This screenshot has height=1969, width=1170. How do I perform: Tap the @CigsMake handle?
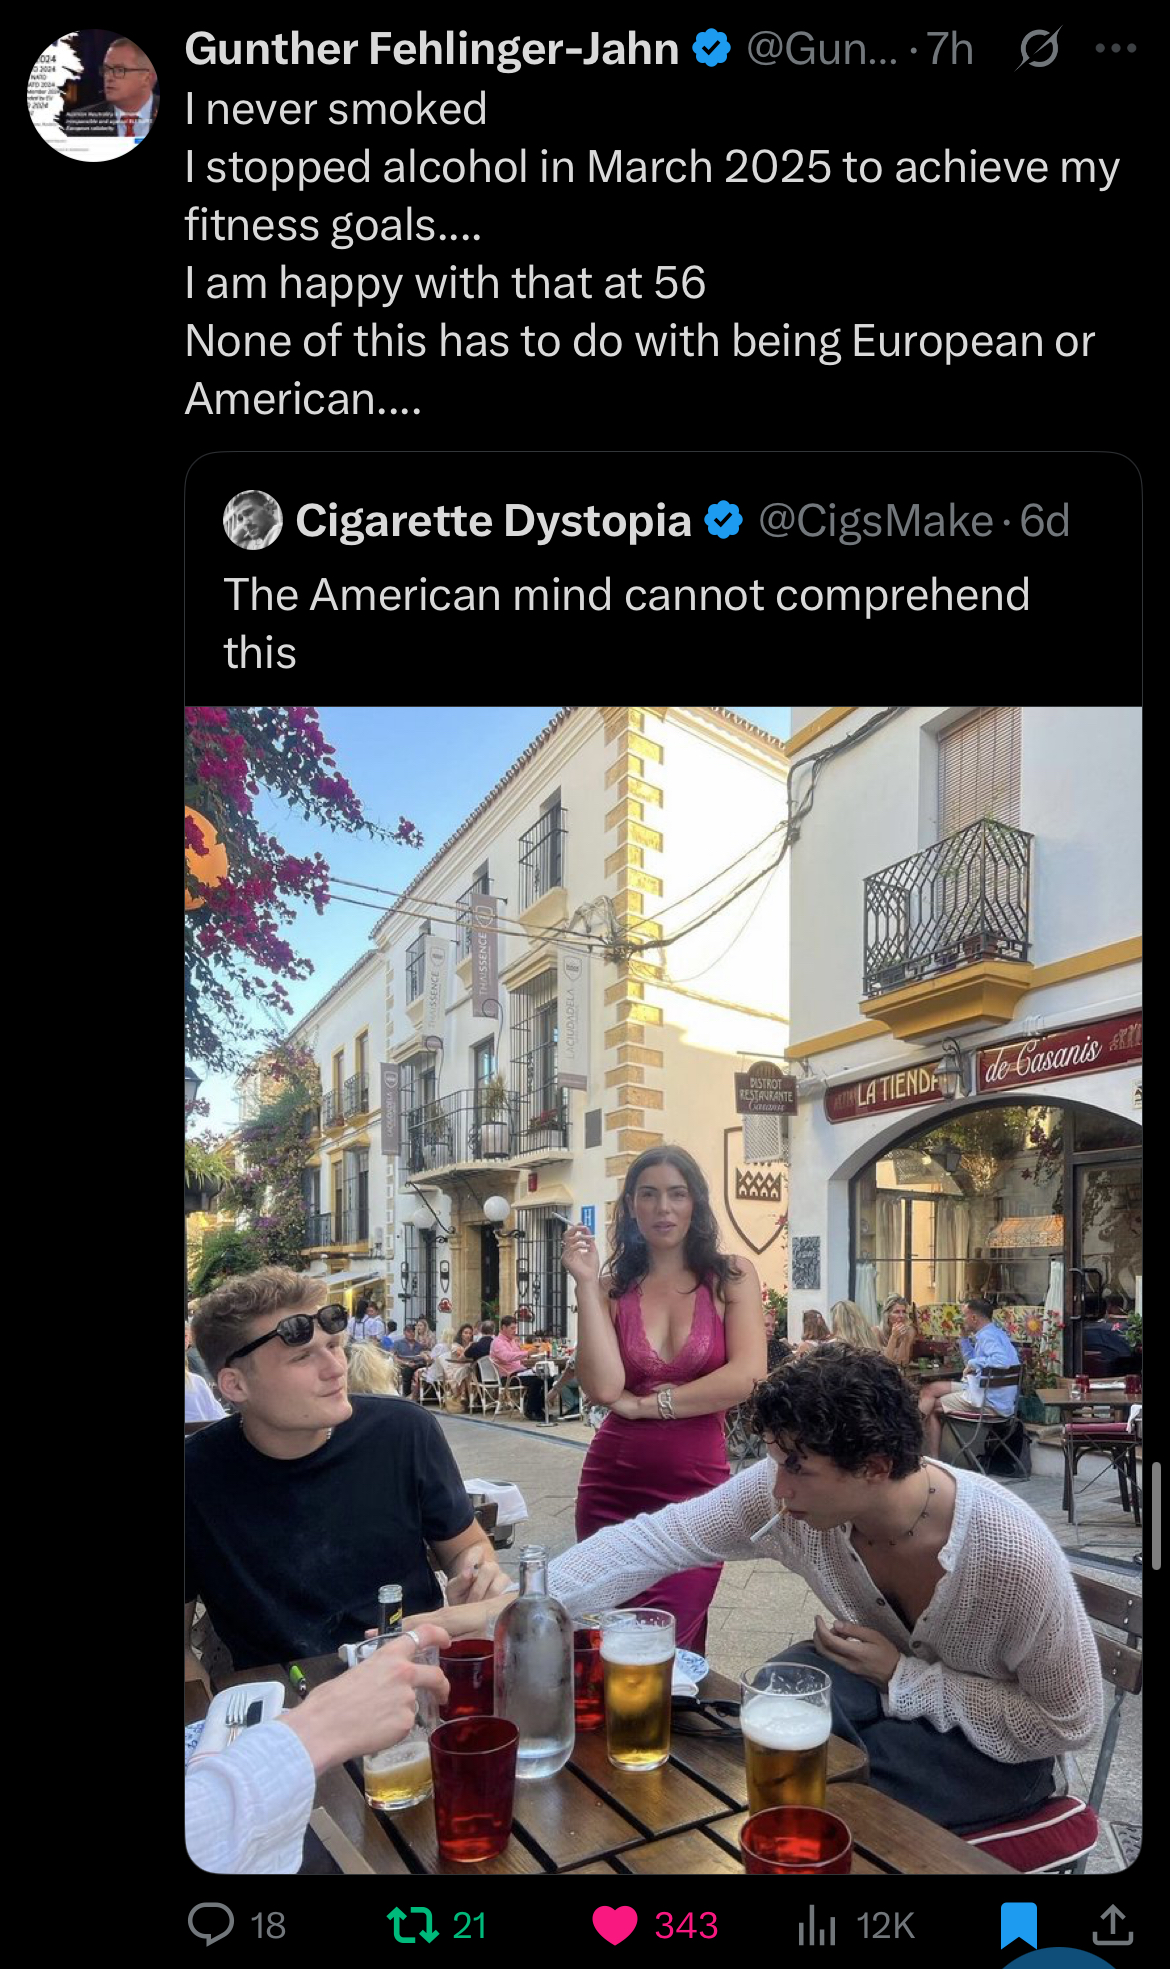[x=875, y=520]
